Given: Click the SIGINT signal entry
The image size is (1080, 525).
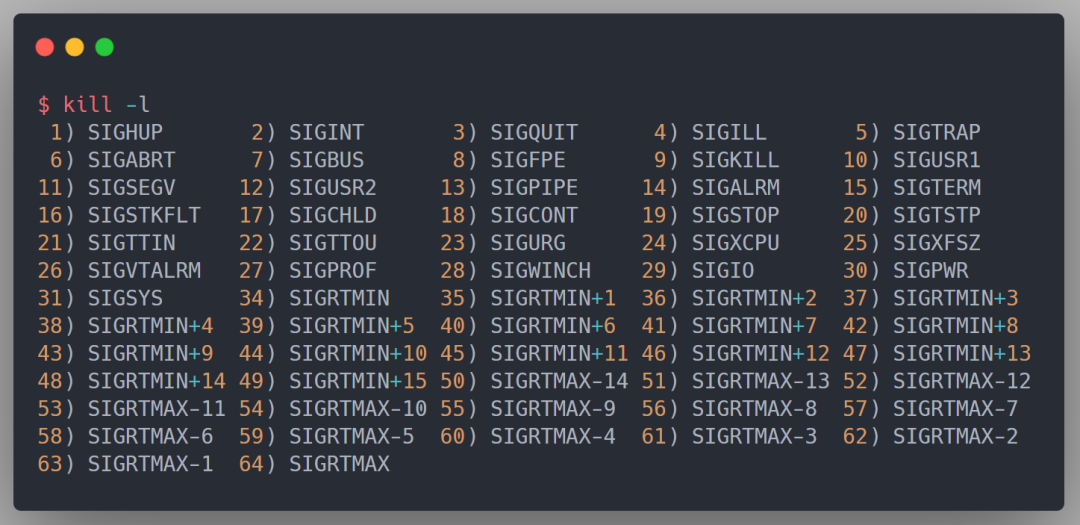Looking at the screenshot, I should pyautogui.click(x=326, y=132).
